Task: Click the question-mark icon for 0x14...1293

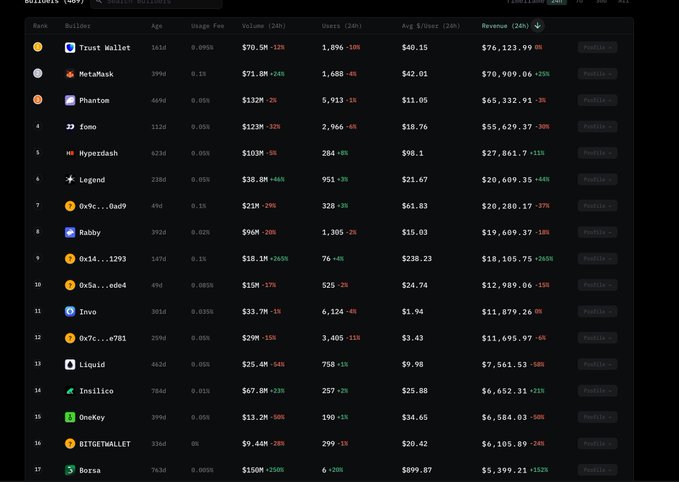Action: [x=70, y=259]
